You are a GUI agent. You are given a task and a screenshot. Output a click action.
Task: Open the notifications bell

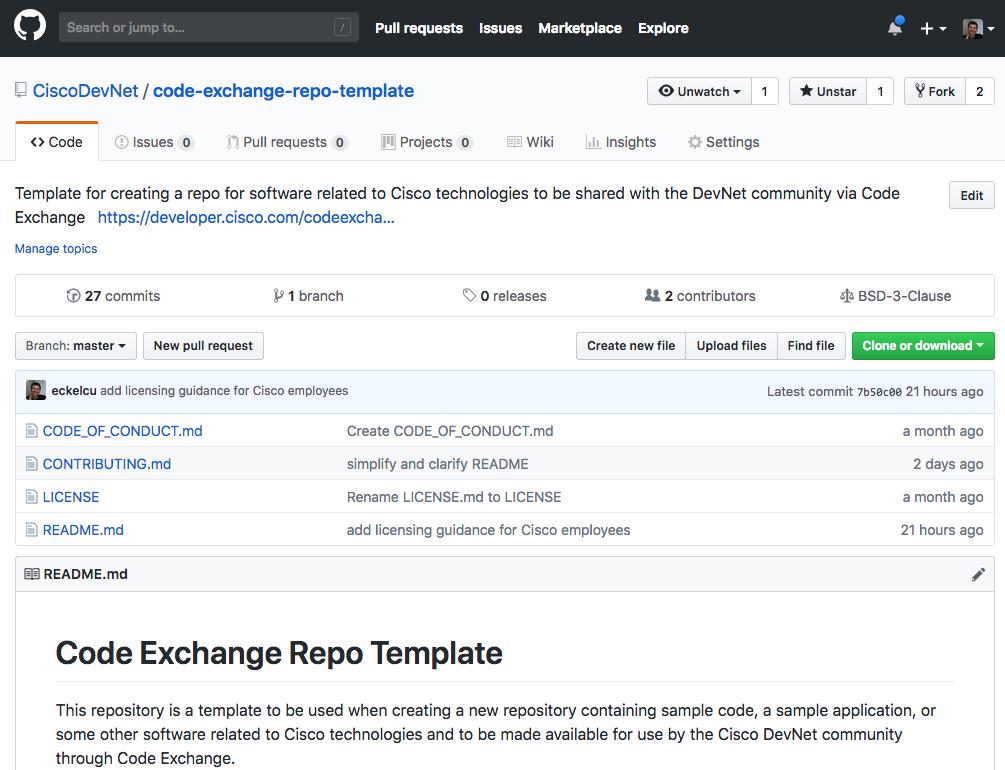pyautogui.click(x=895, y=27)
